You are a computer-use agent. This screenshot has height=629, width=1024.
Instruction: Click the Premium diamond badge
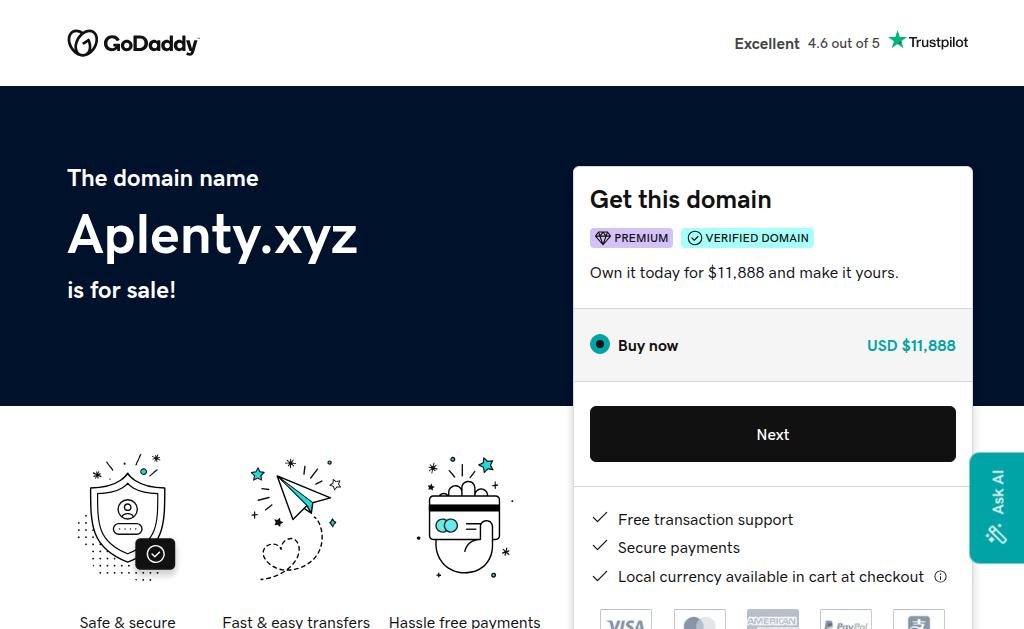pos(631,238)
